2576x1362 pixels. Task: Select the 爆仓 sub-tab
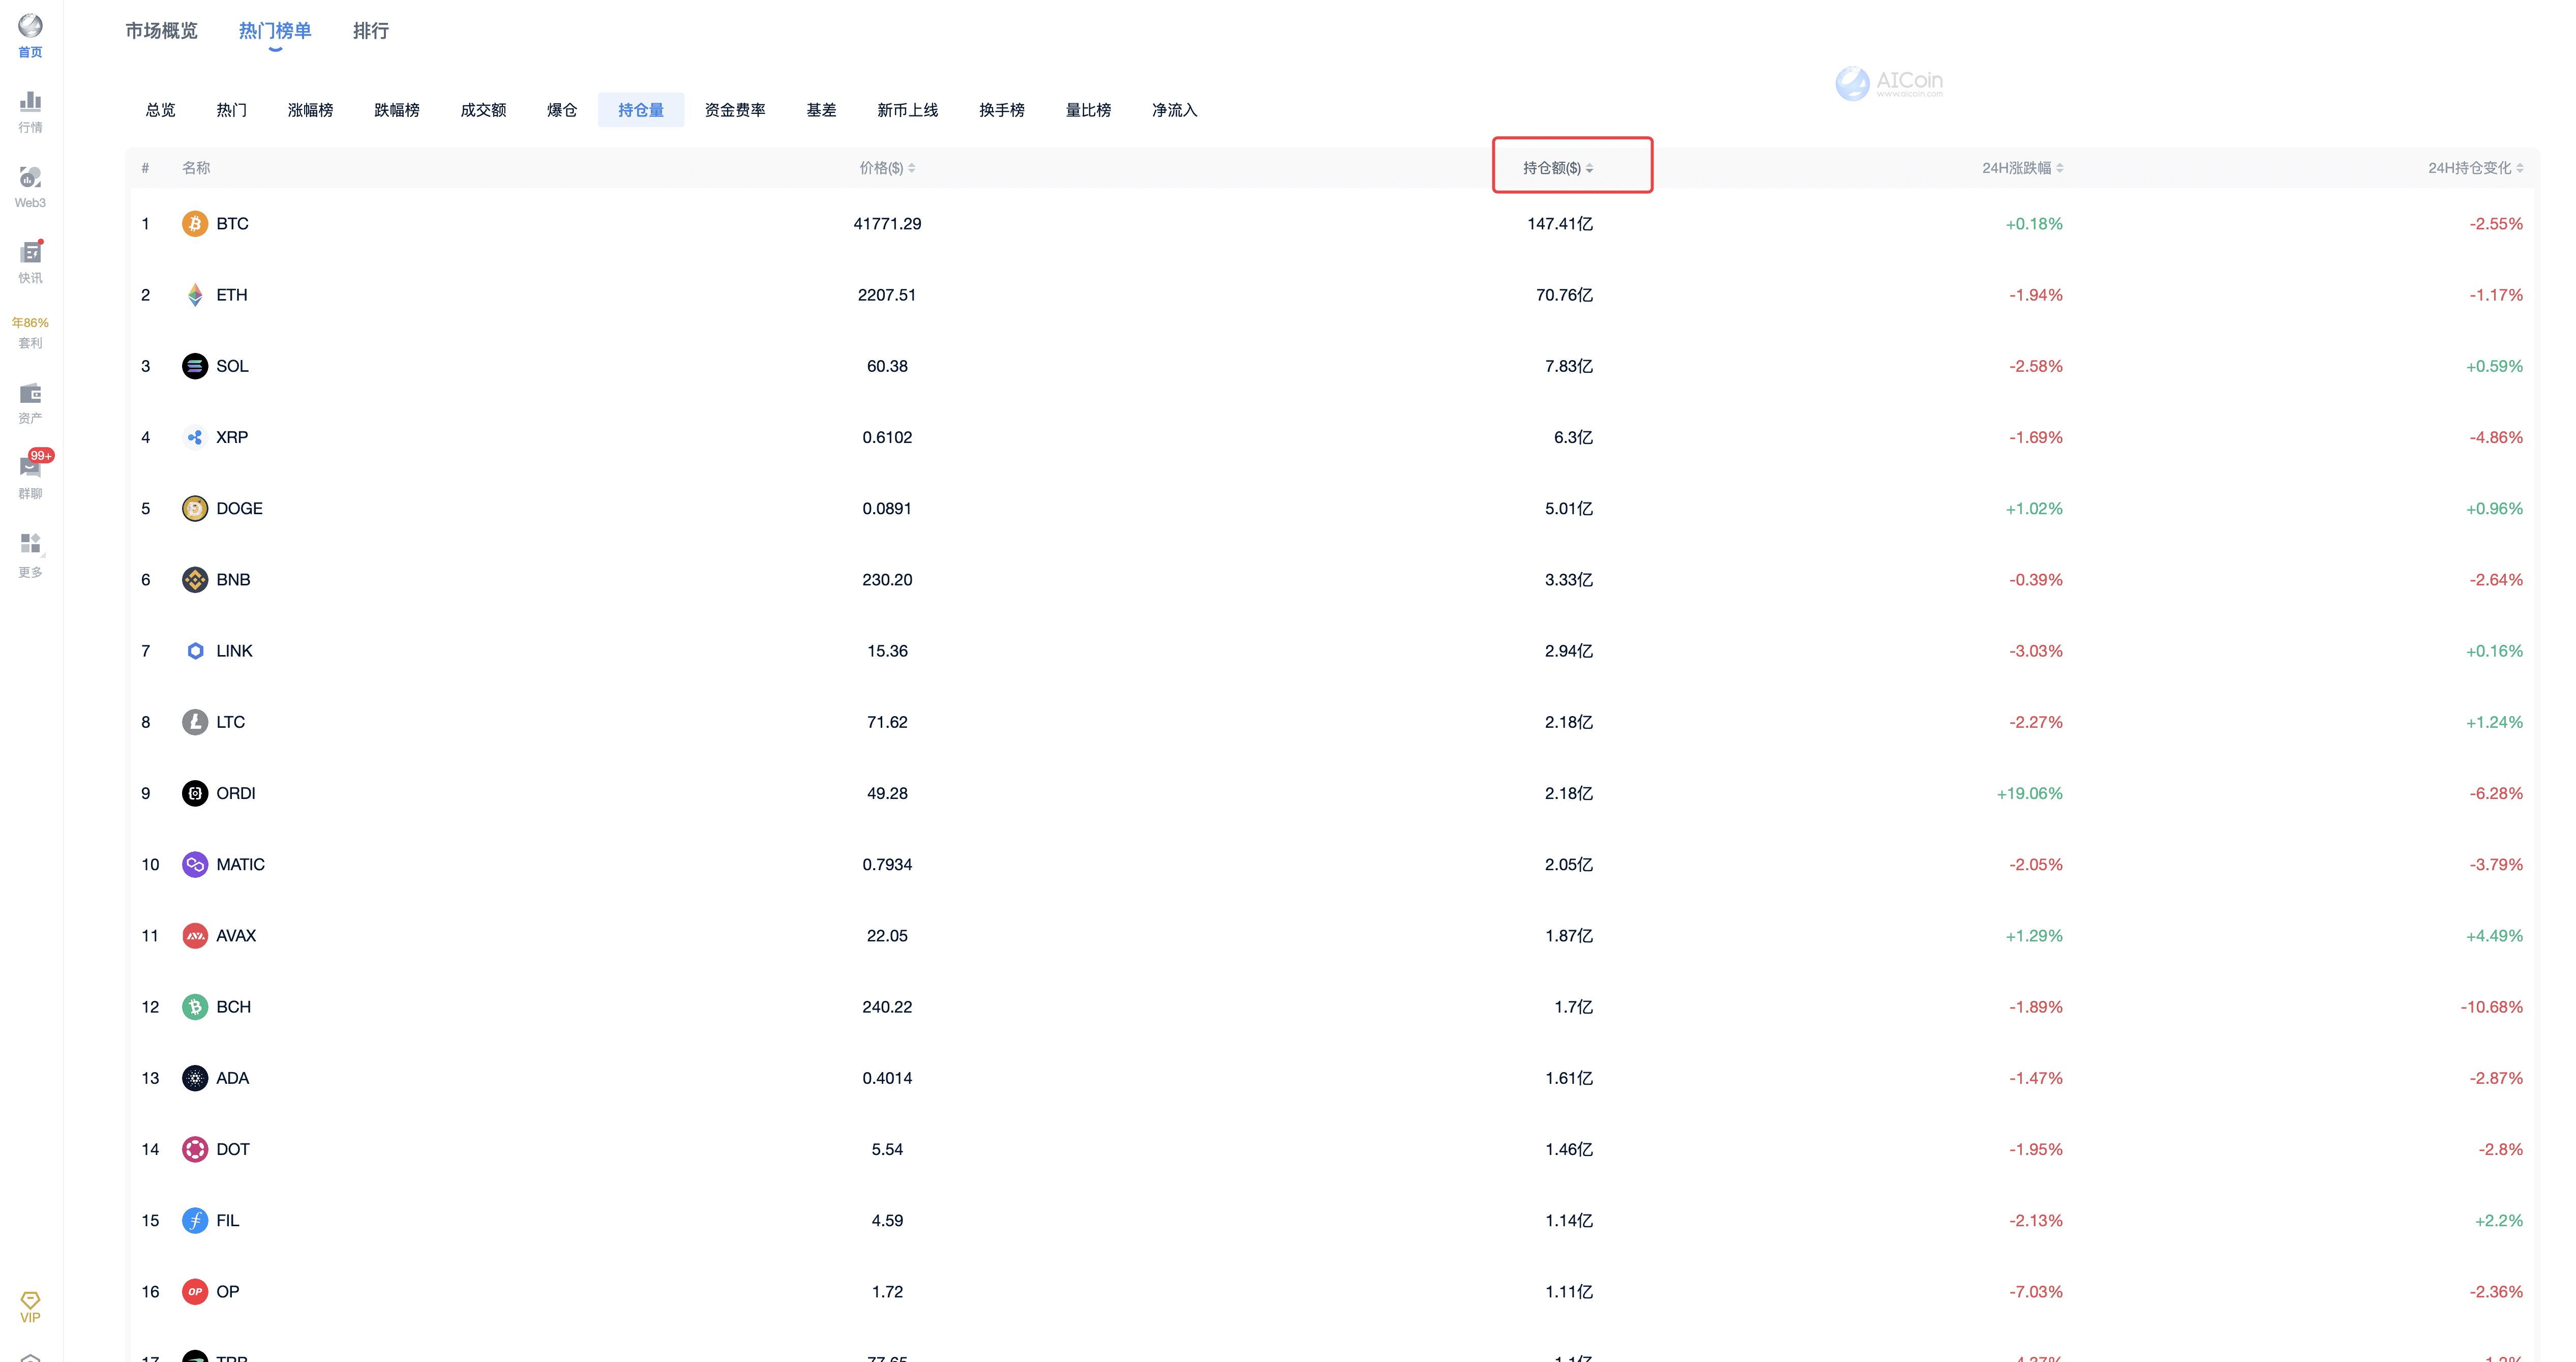coord(562,110)
